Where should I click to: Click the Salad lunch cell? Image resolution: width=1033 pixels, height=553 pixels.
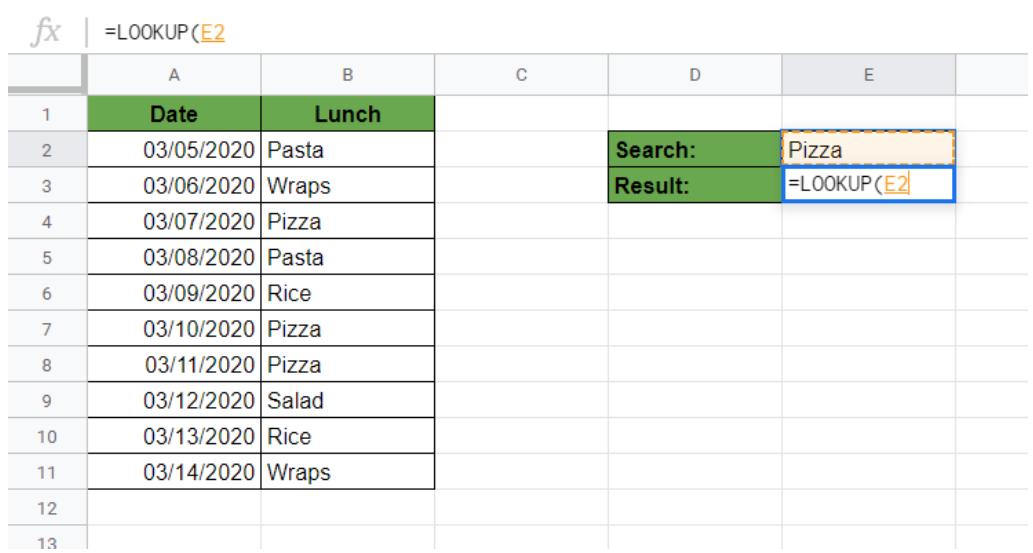(x=347, y=402)
